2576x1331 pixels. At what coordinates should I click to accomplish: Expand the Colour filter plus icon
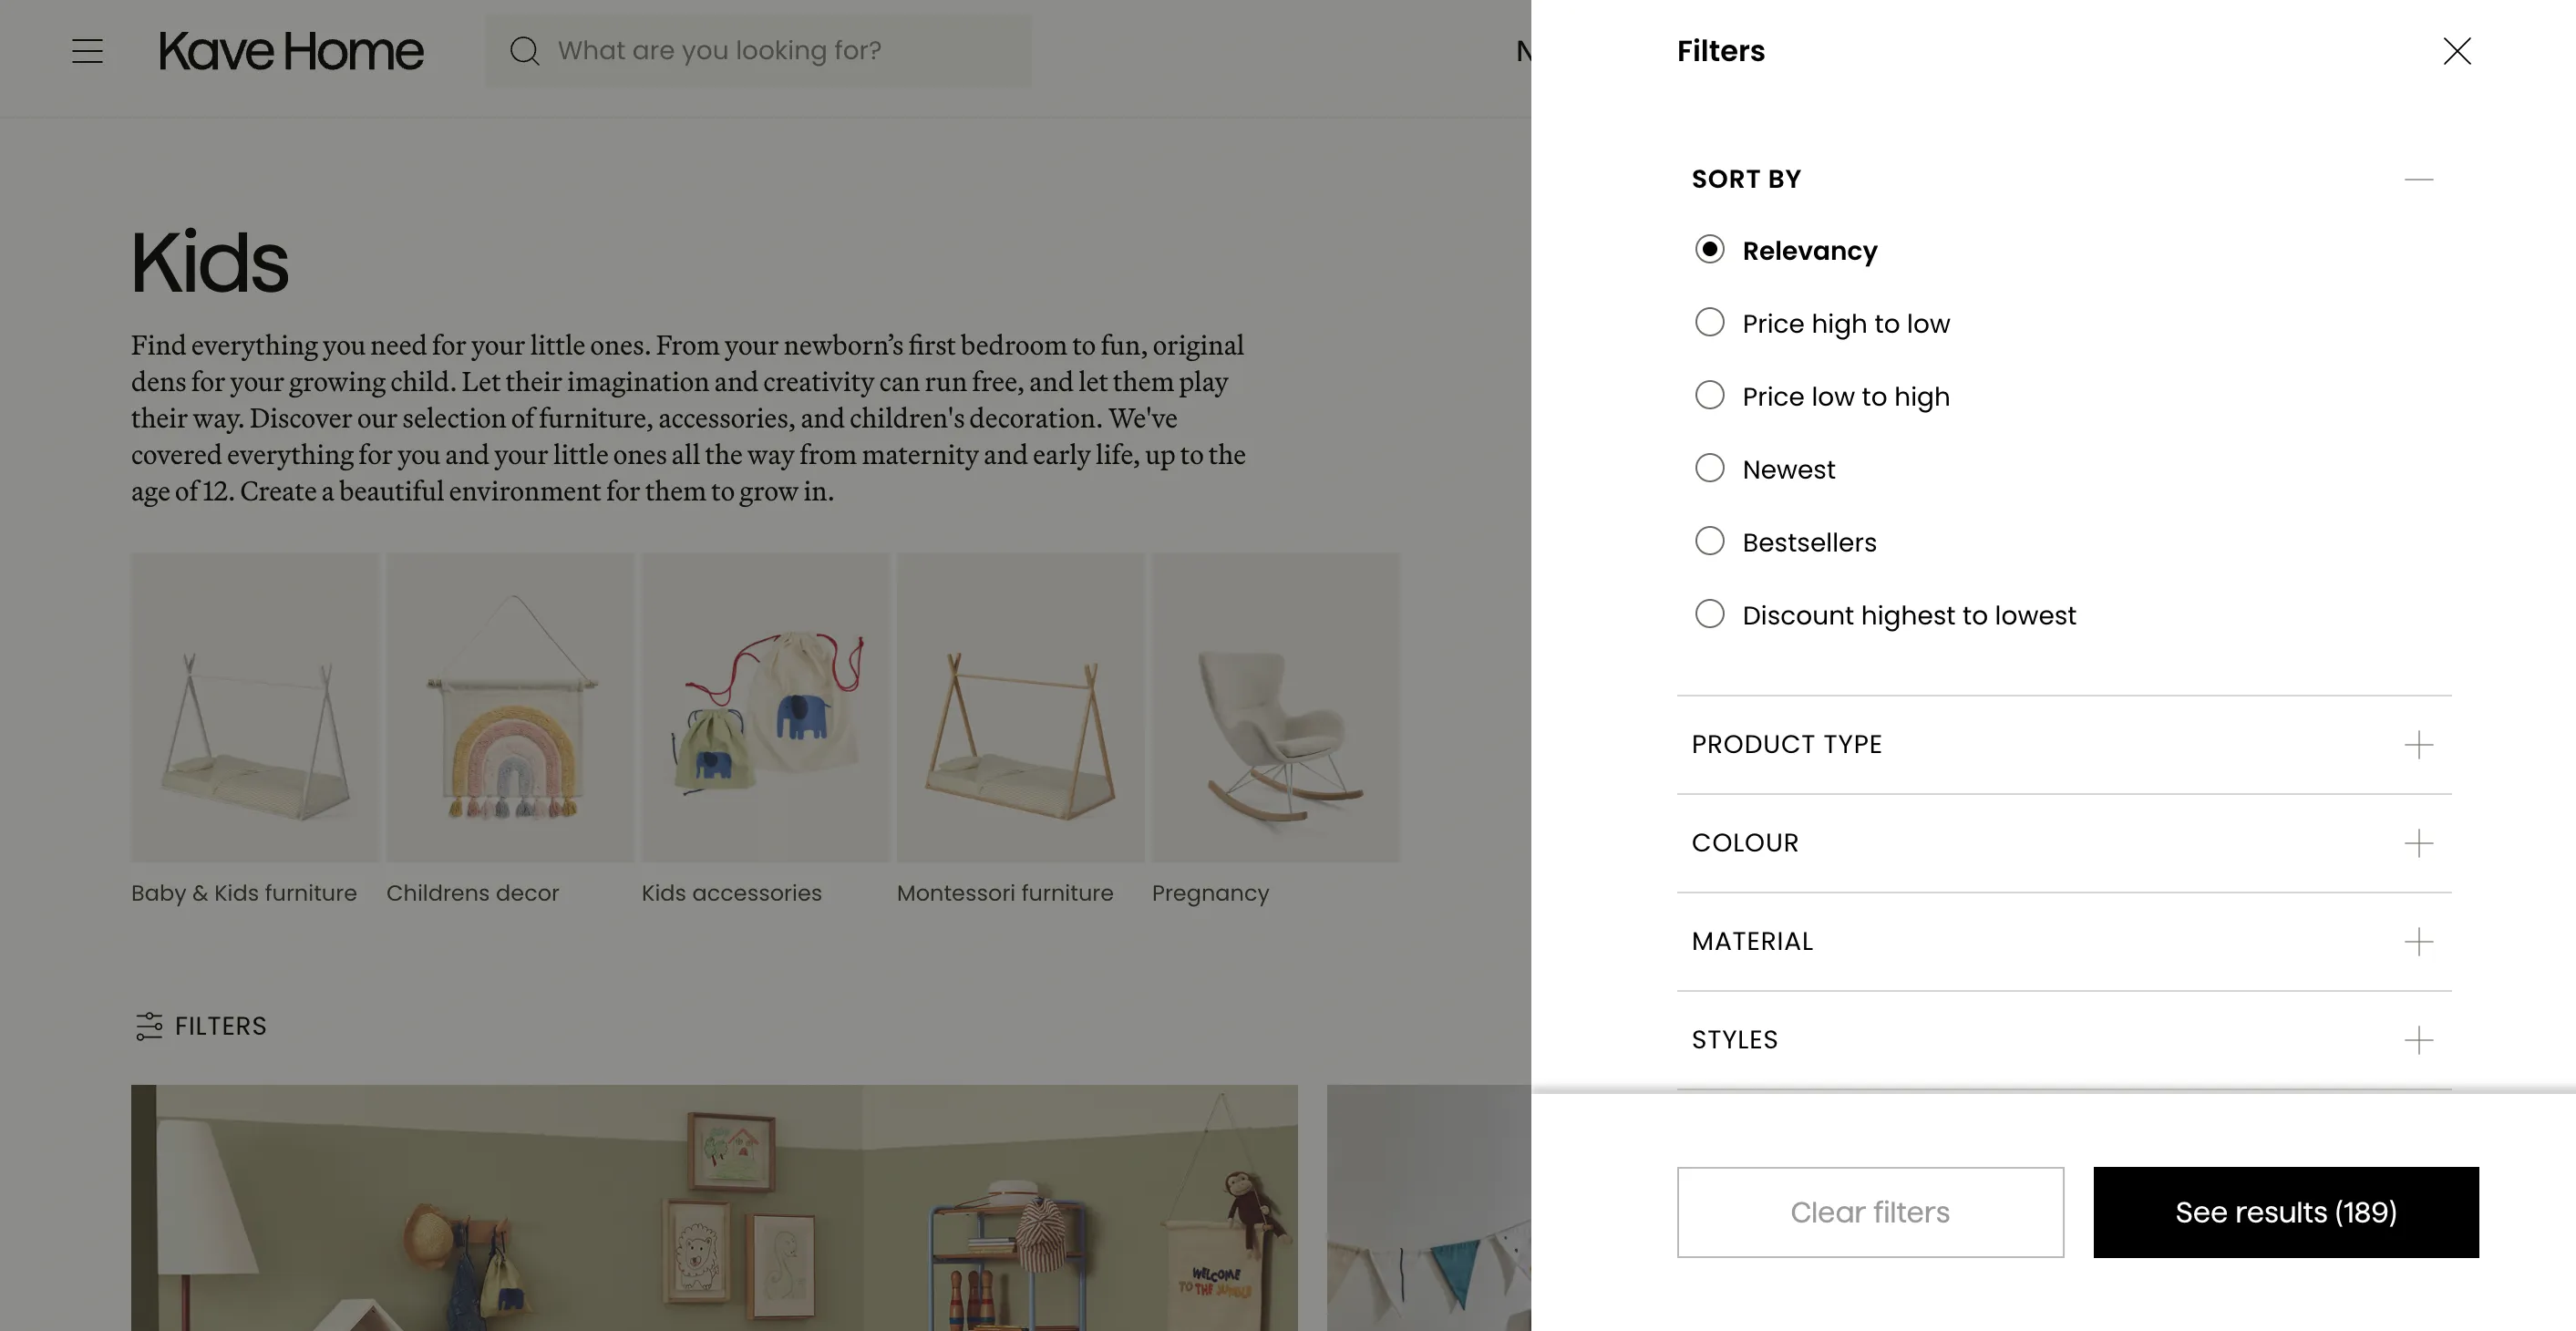coord(2418,843)
